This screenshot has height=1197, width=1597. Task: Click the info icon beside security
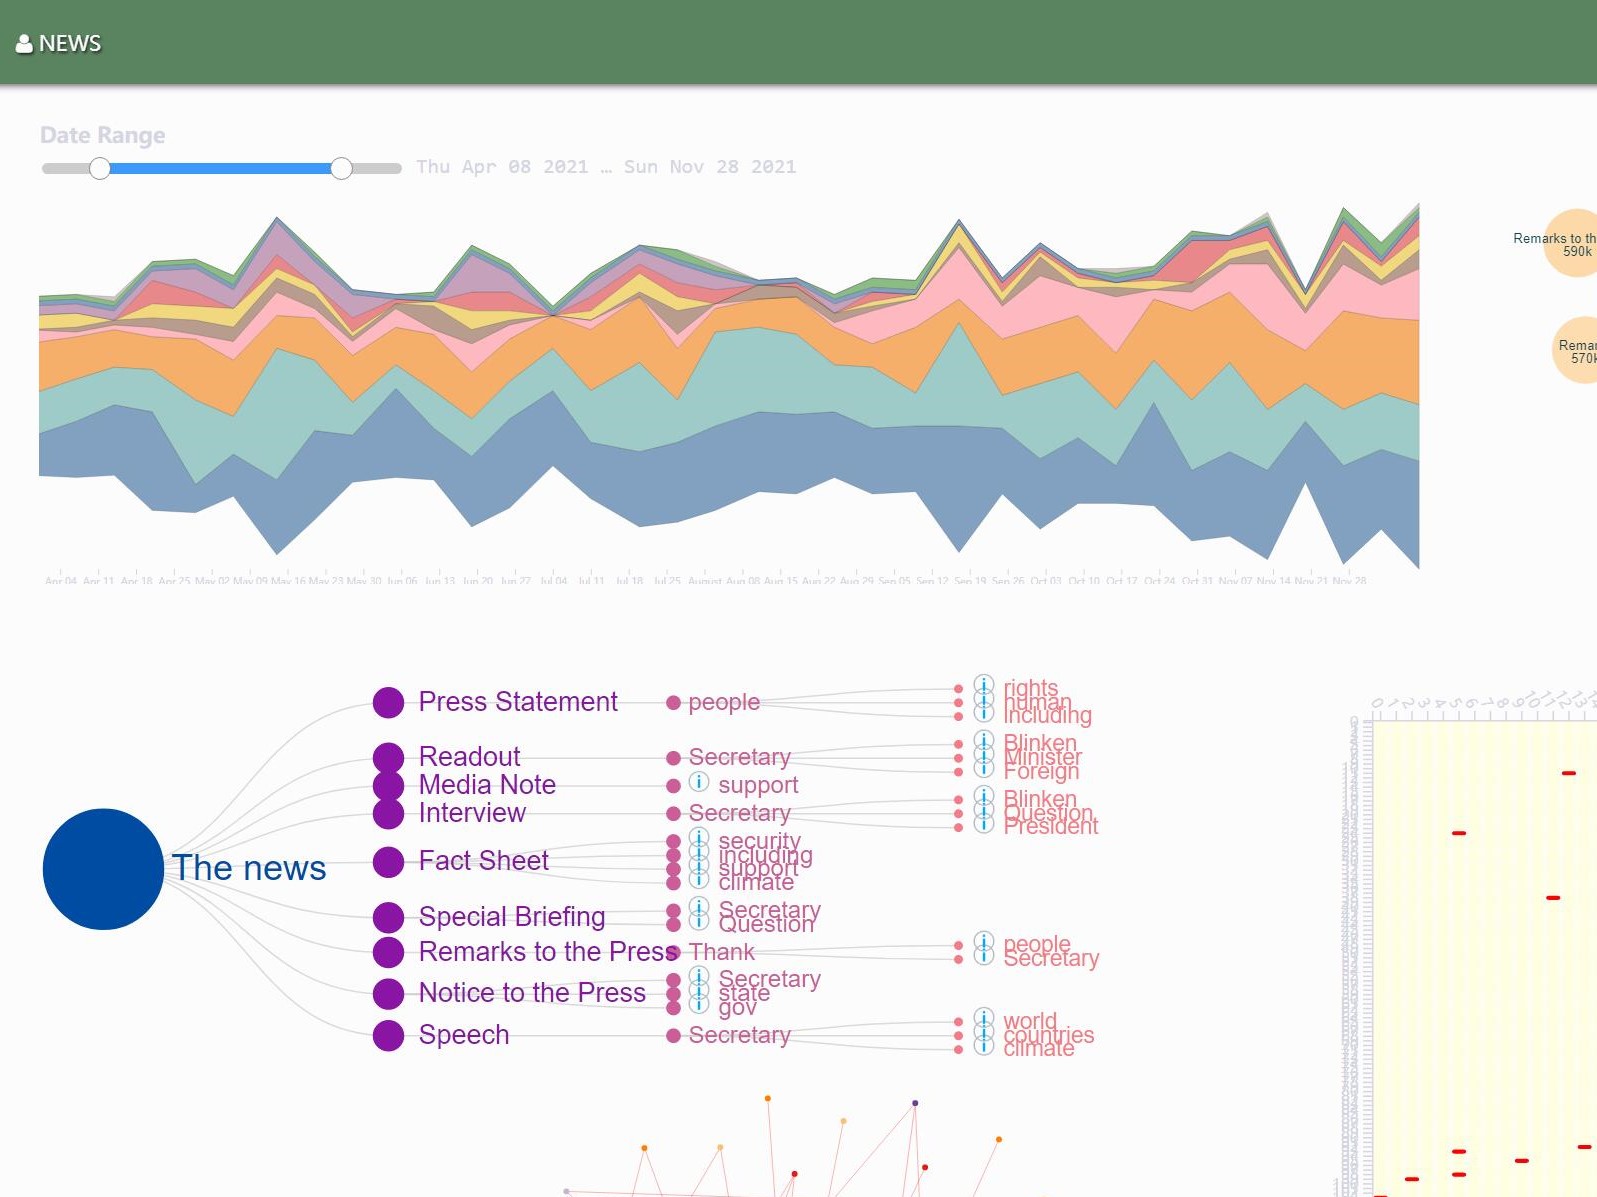click(699, 838)
